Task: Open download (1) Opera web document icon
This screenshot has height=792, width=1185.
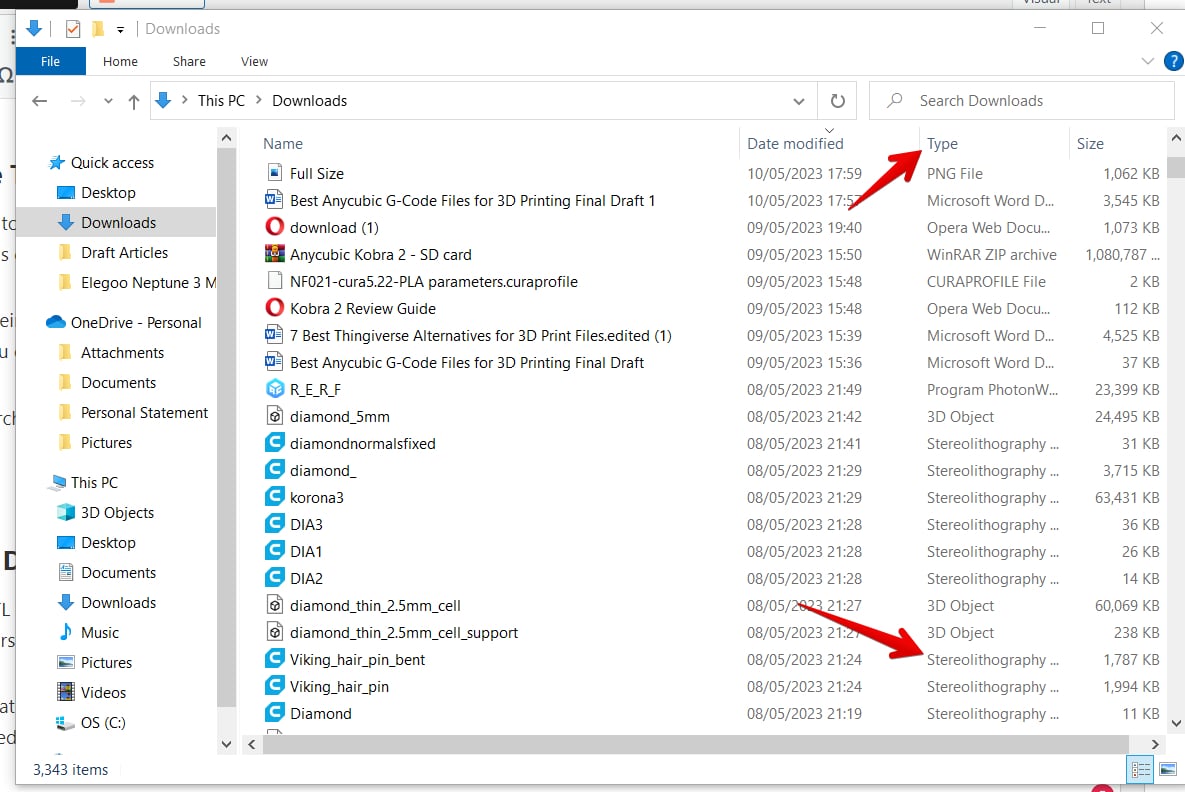Action: tap(273, 227)
